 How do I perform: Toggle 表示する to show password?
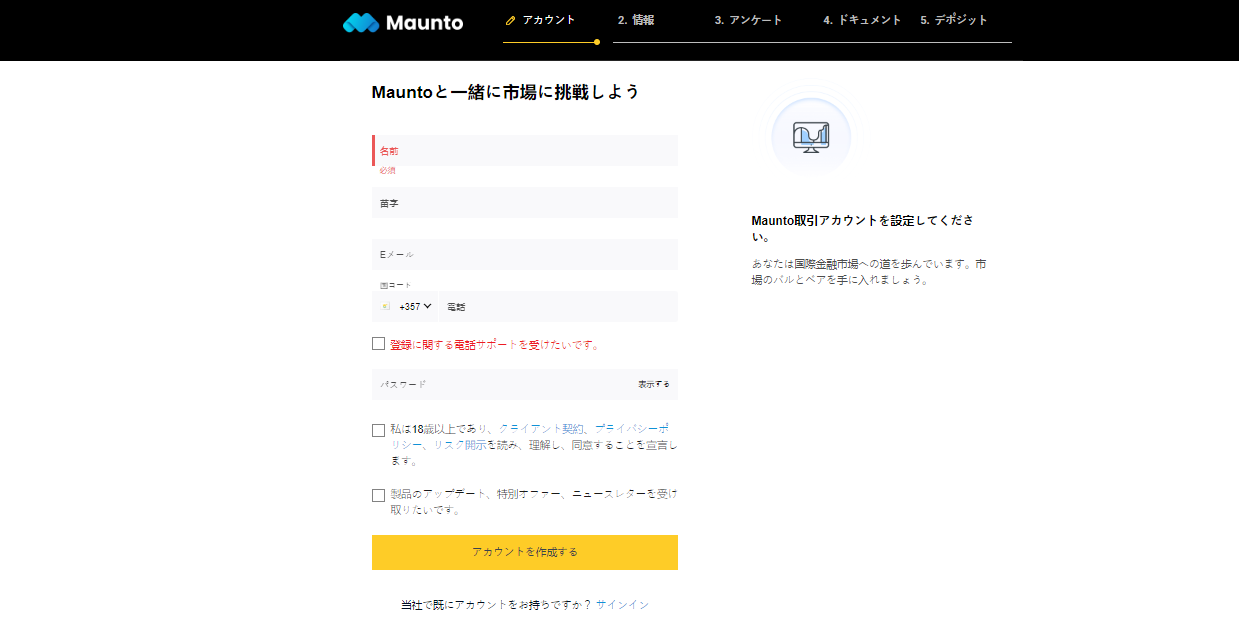point(654,384)
